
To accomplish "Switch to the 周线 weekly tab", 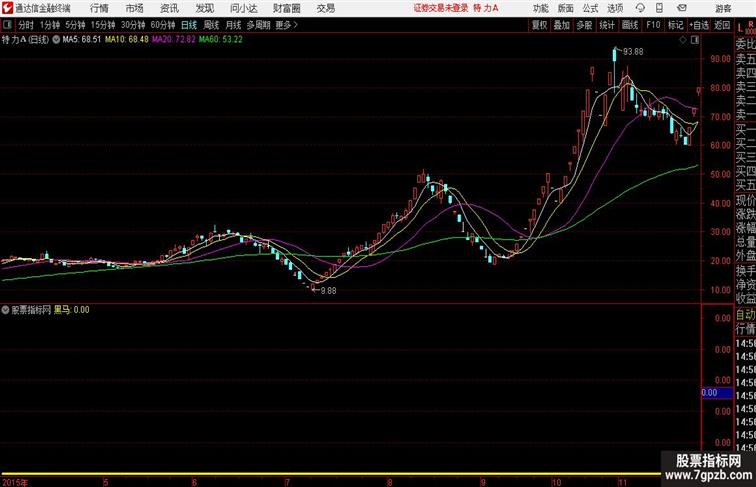I will 211,25.
